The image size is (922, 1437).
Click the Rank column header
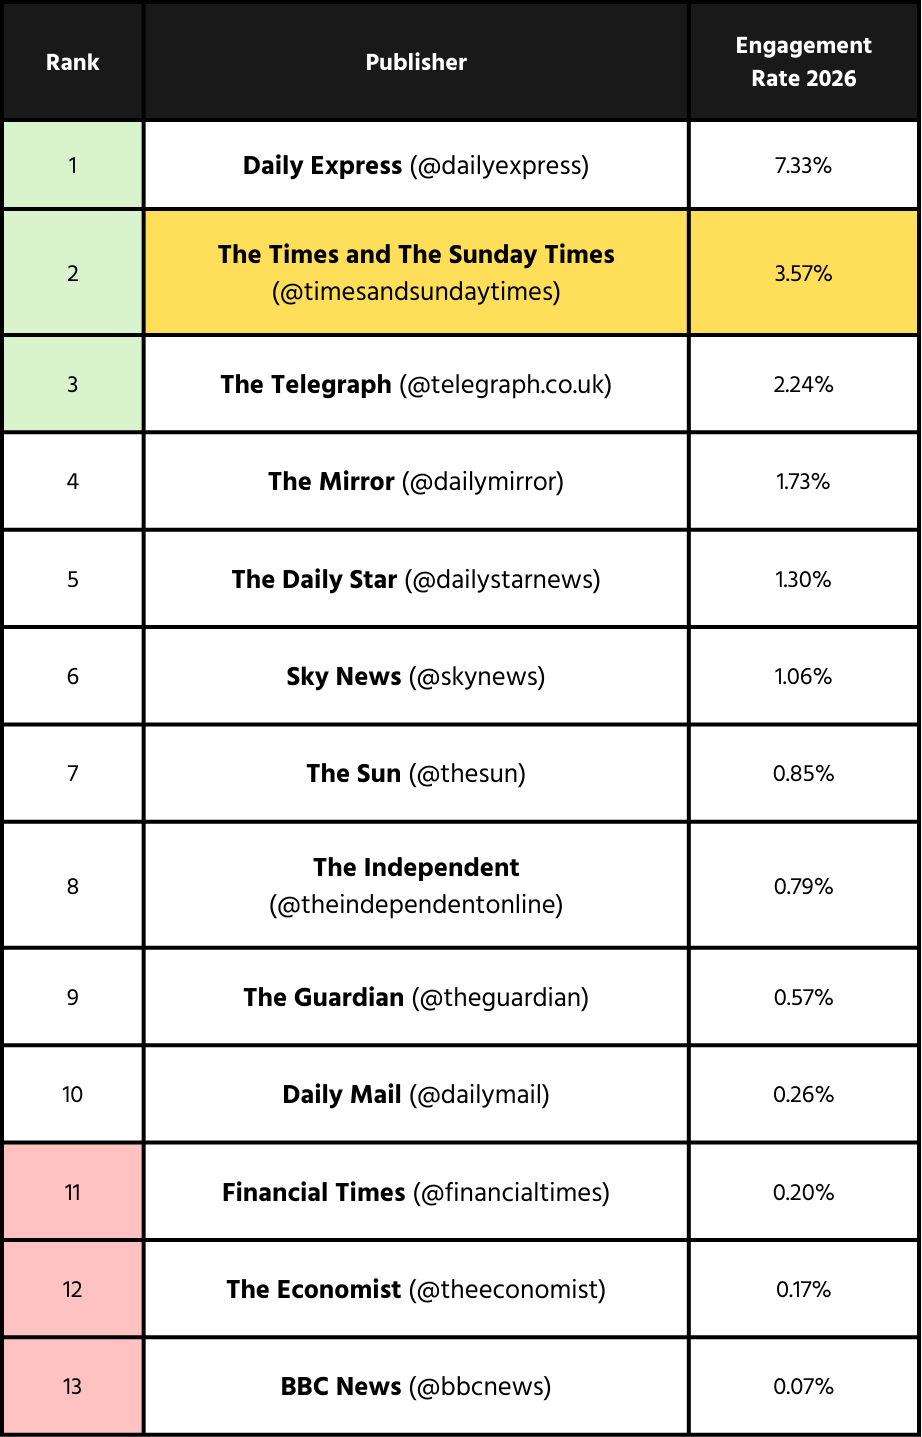[x=73, y=62]
